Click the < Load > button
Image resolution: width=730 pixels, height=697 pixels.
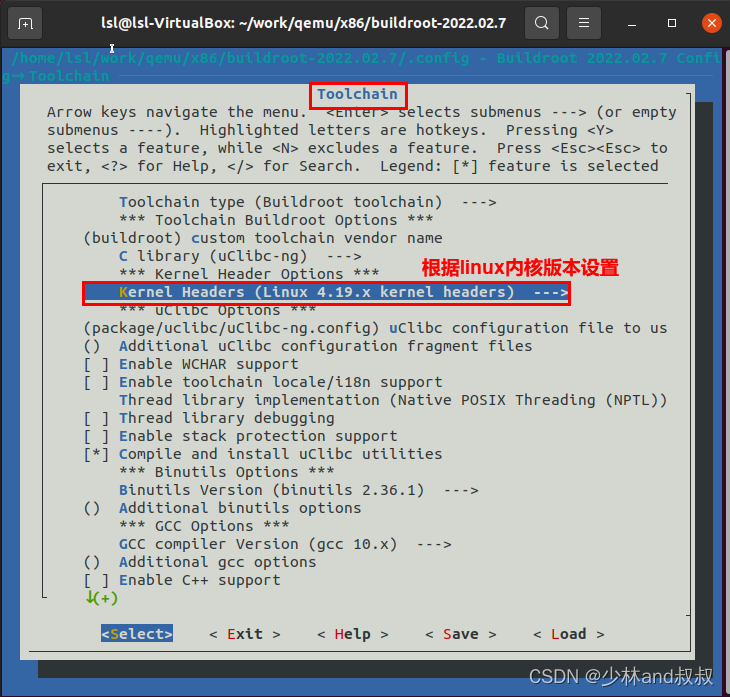point(569,634)
